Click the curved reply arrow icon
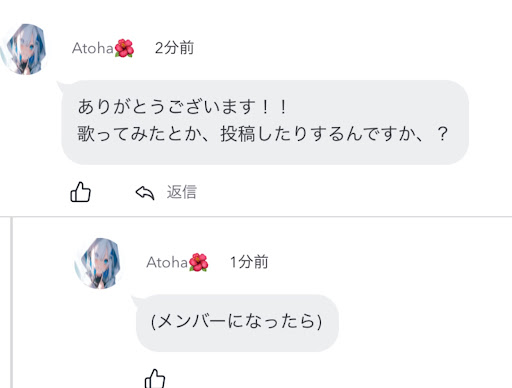512x388 pixels. [x=145, y=193]
